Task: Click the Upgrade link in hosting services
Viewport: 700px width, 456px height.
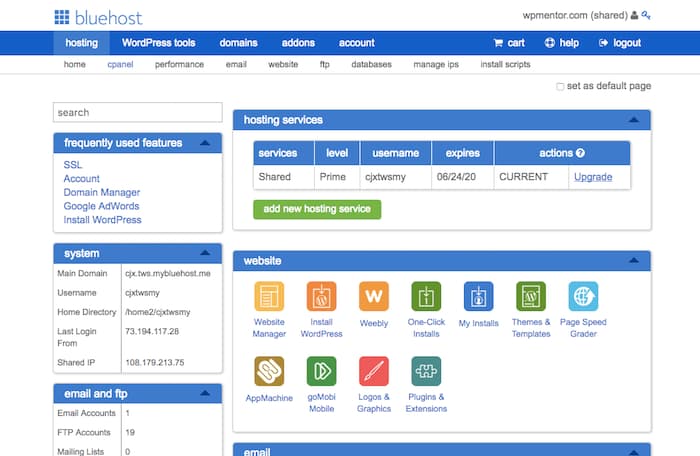Action: click(593, 177)
